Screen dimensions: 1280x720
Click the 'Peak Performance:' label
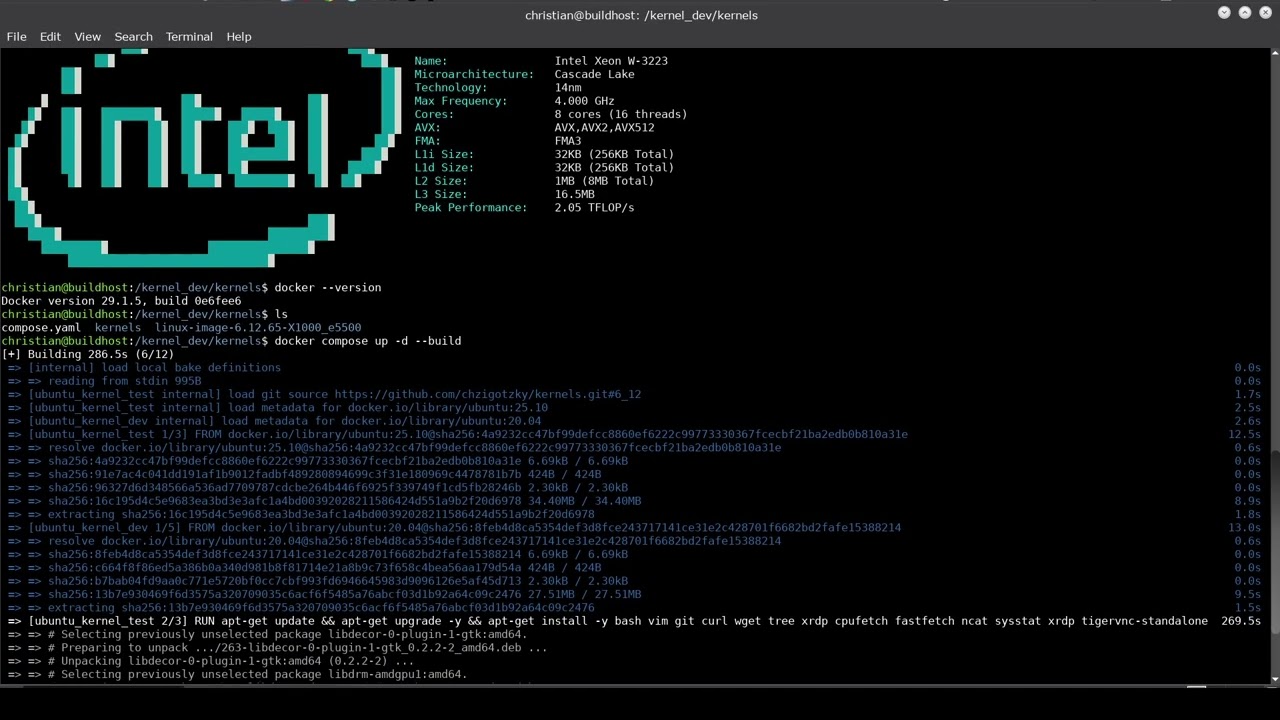pos(471,208)
